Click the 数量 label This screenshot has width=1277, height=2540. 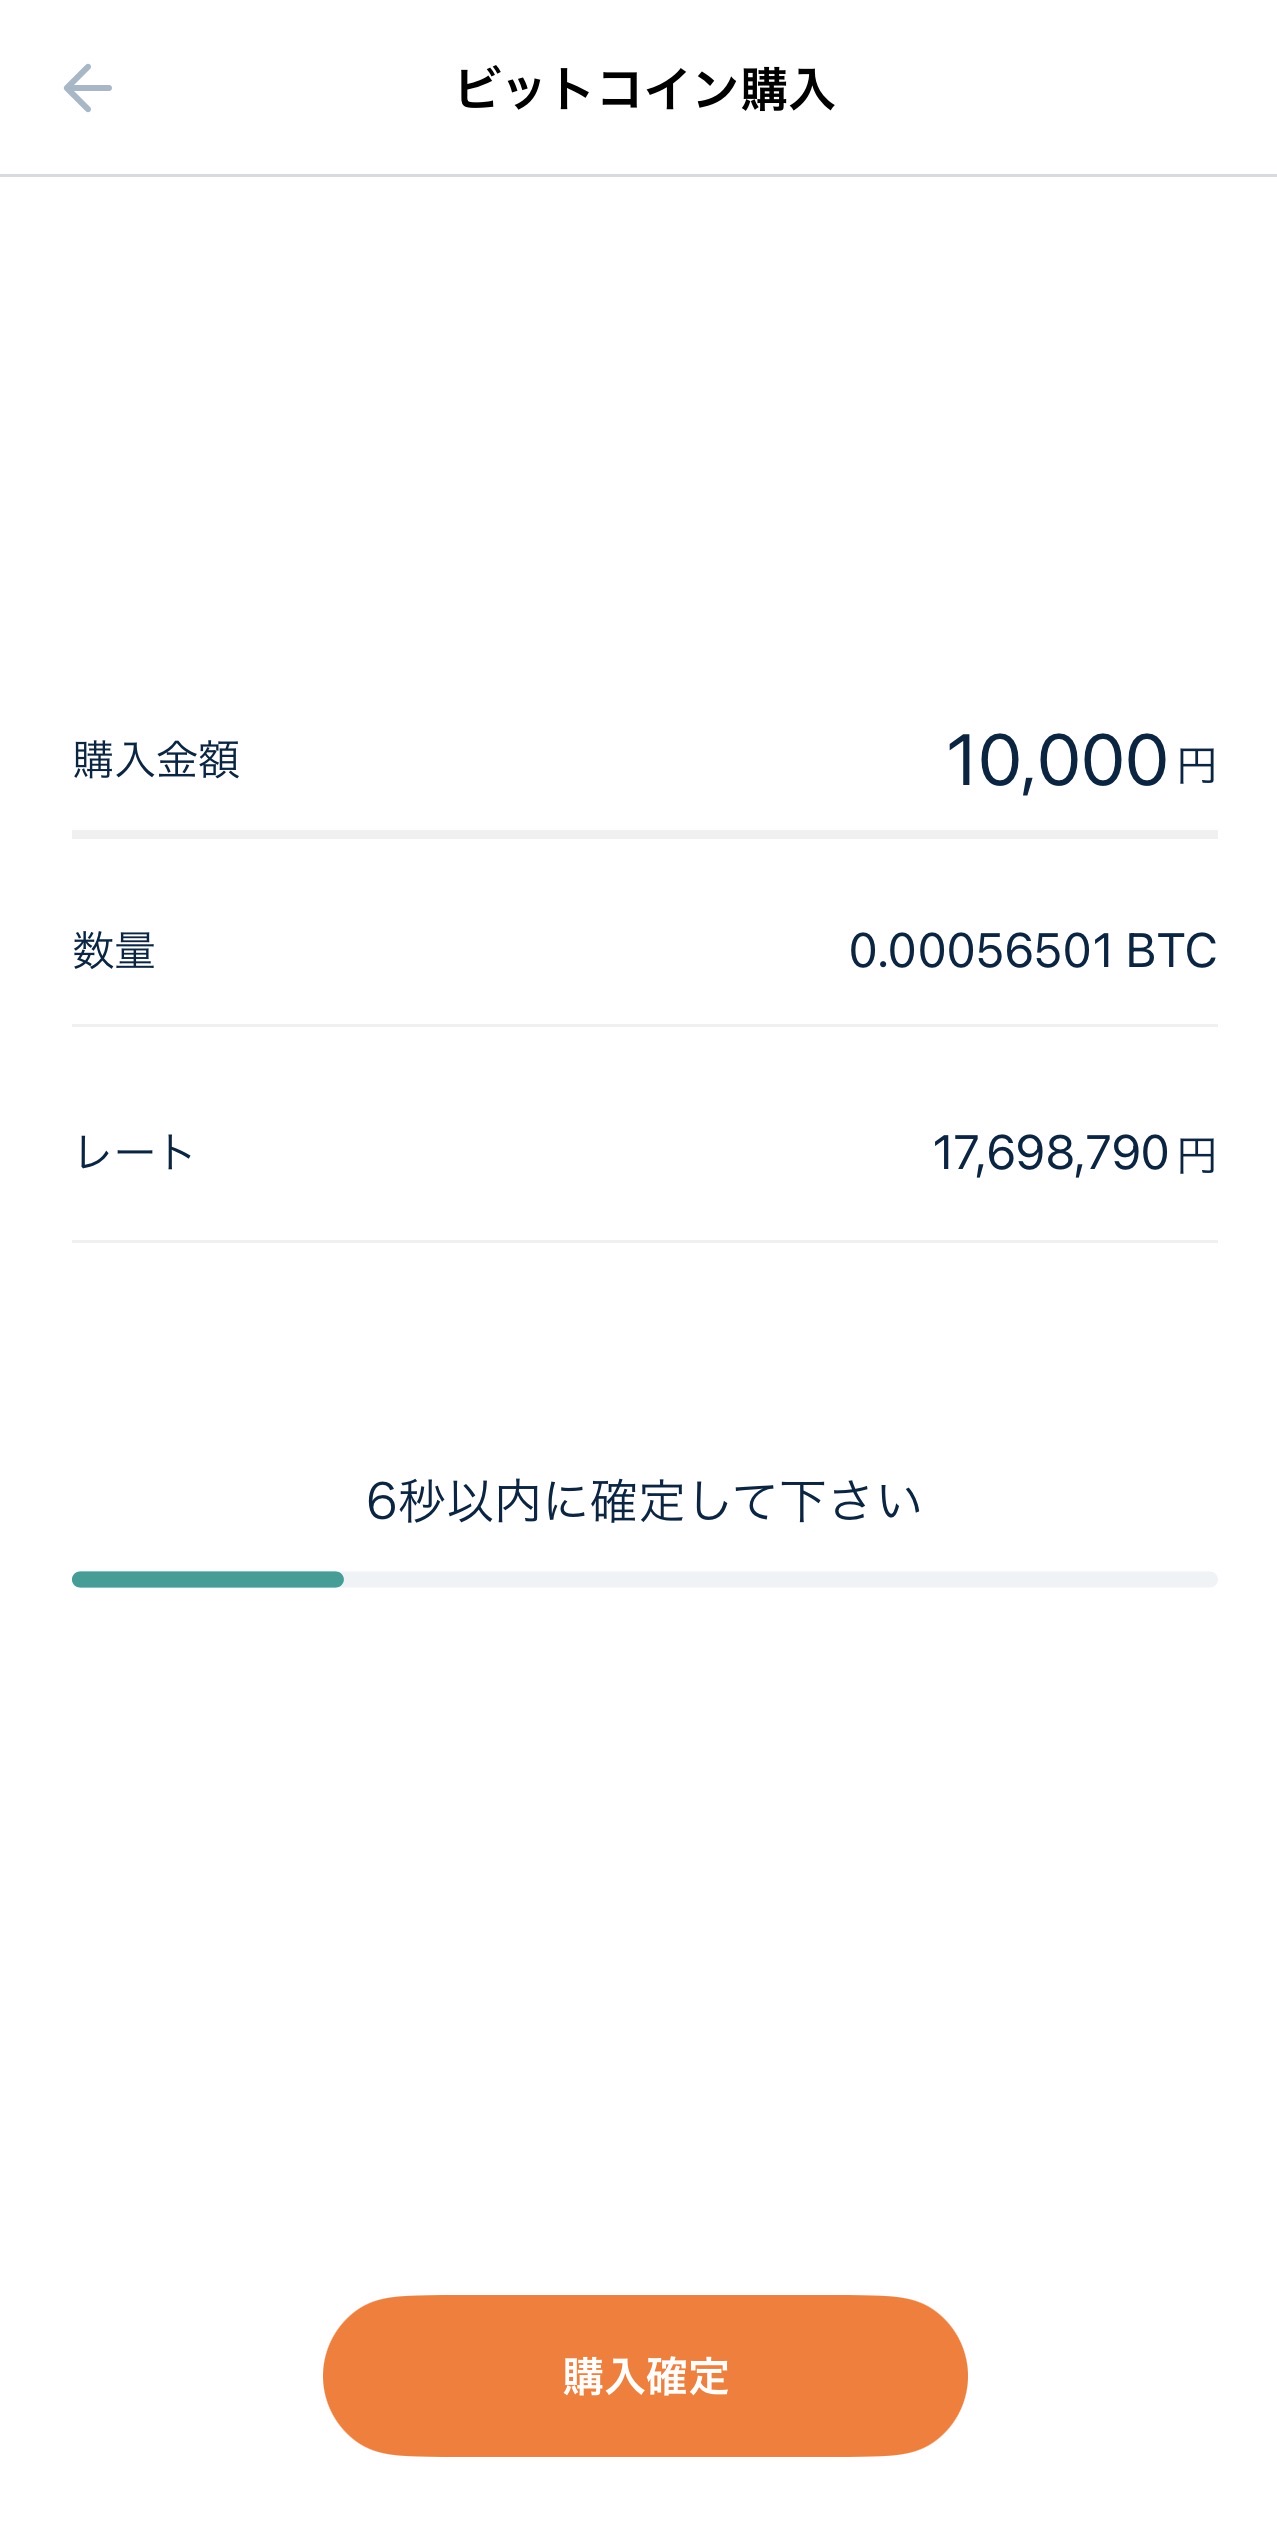(114, 950)
